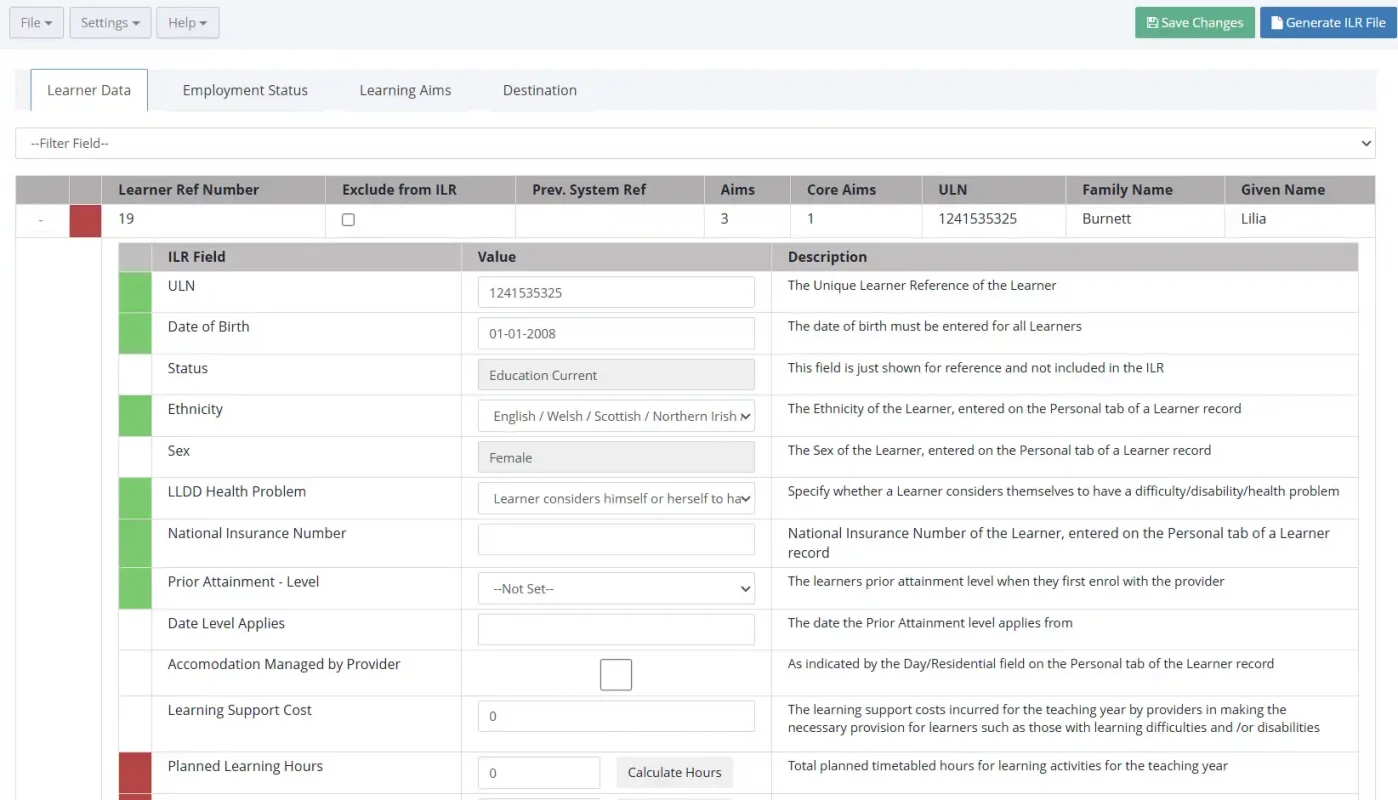Click the disabled Status field Education Current
Screen dimensions: 1398x800
point(616,375)
